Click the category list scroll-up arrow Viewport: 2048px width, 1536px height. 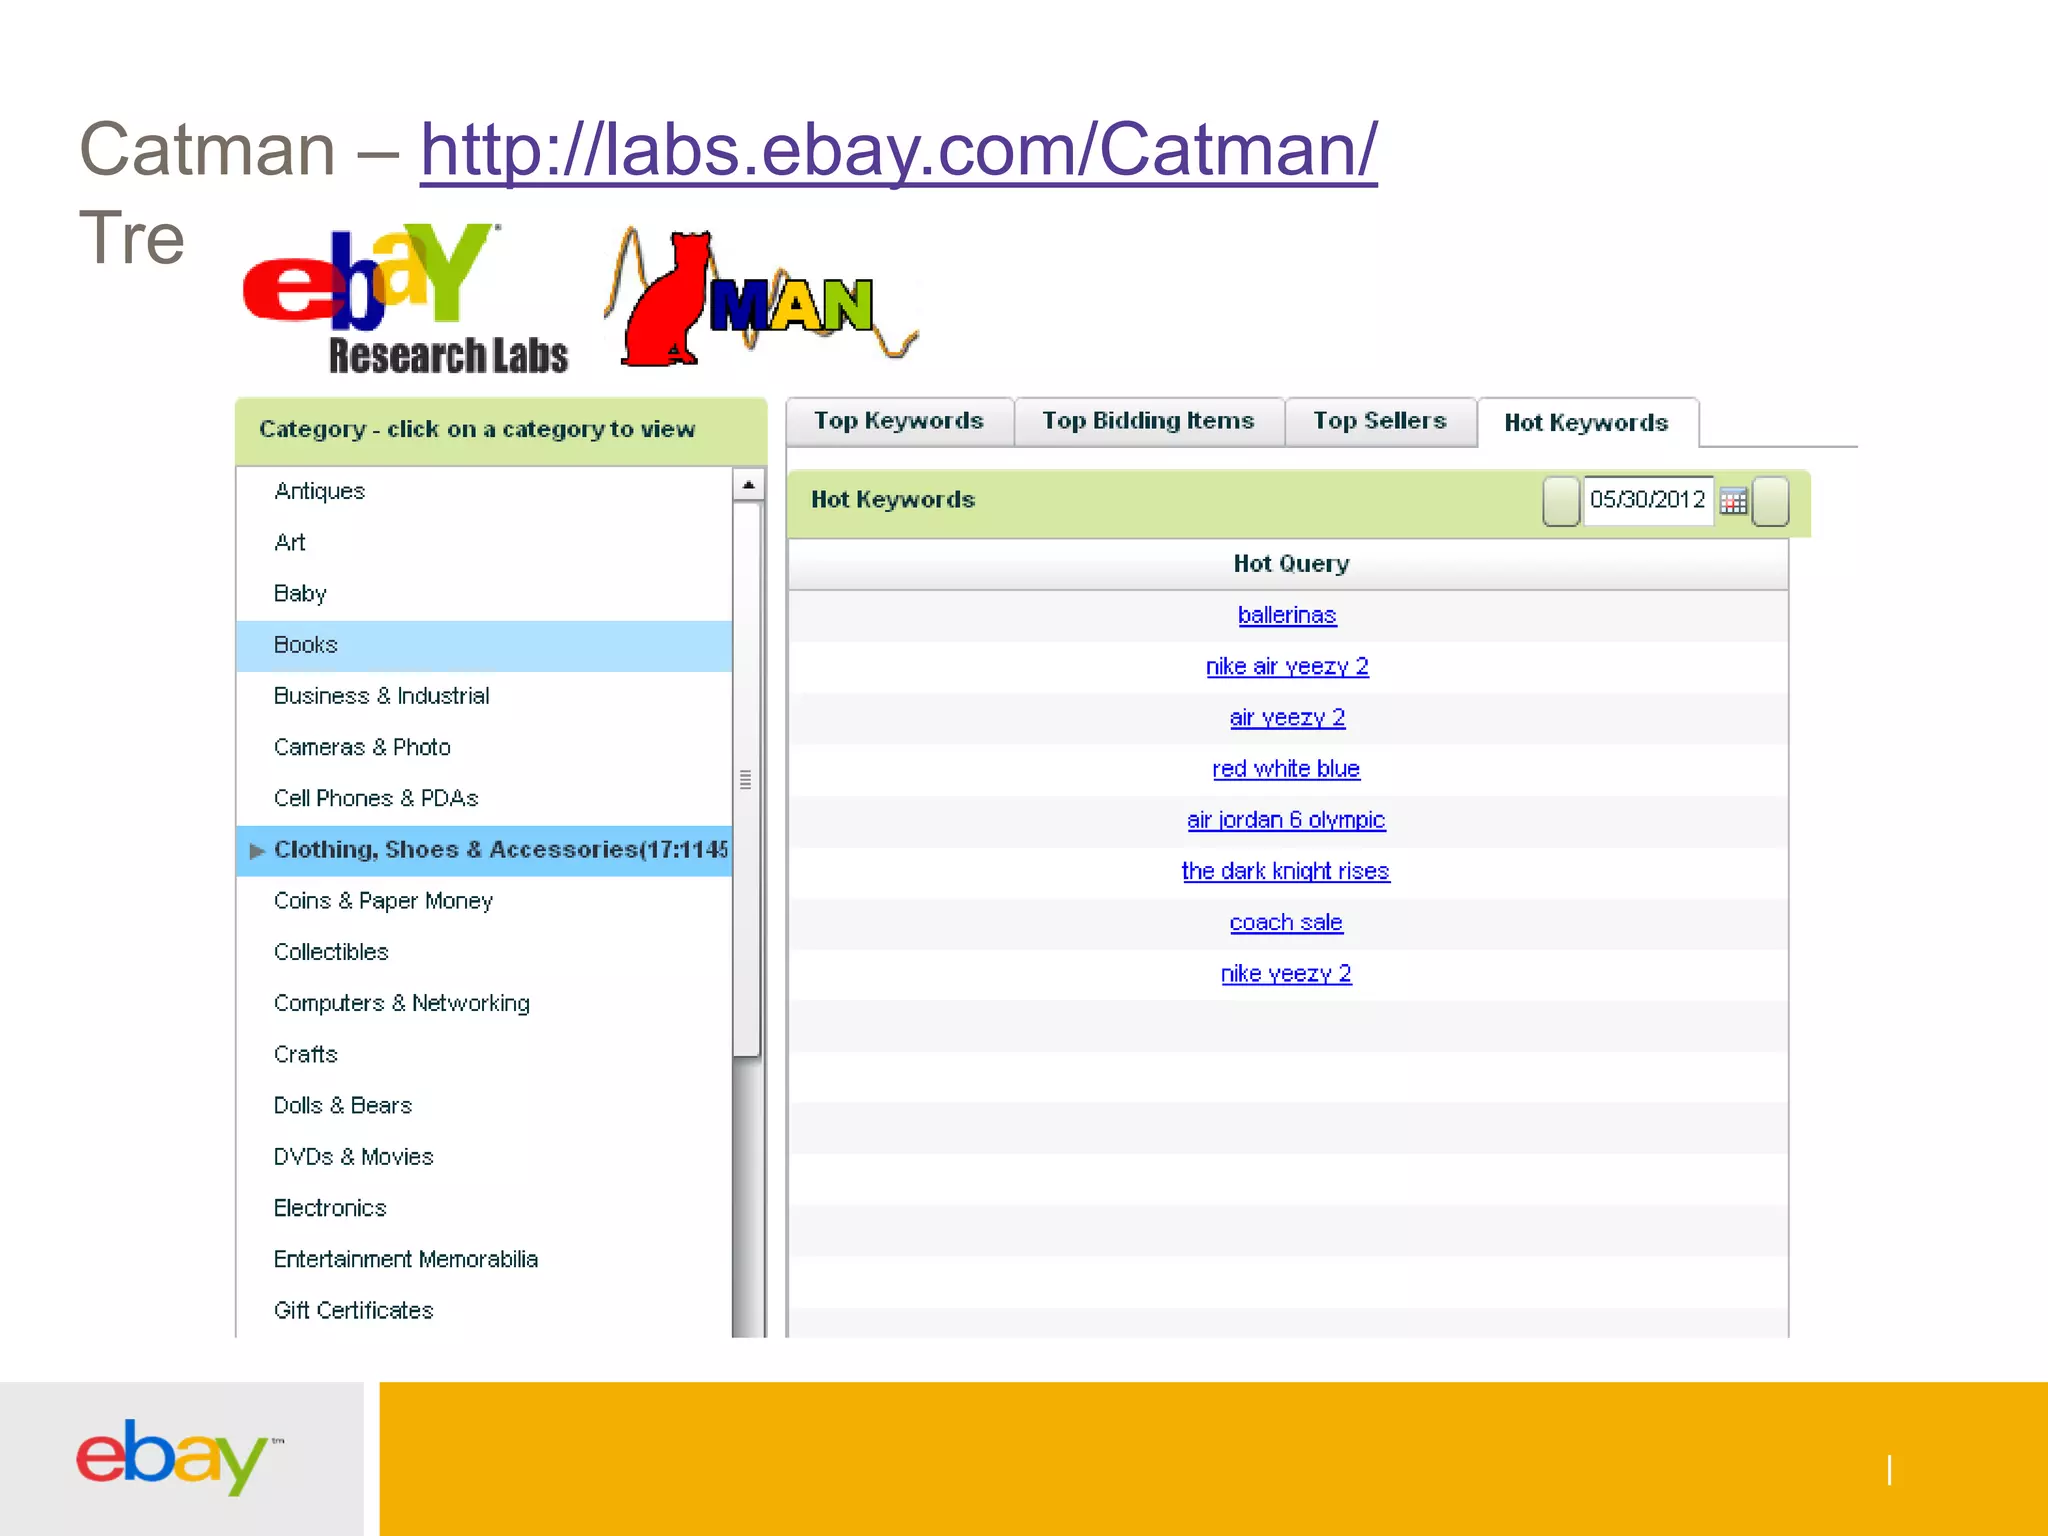748,485
